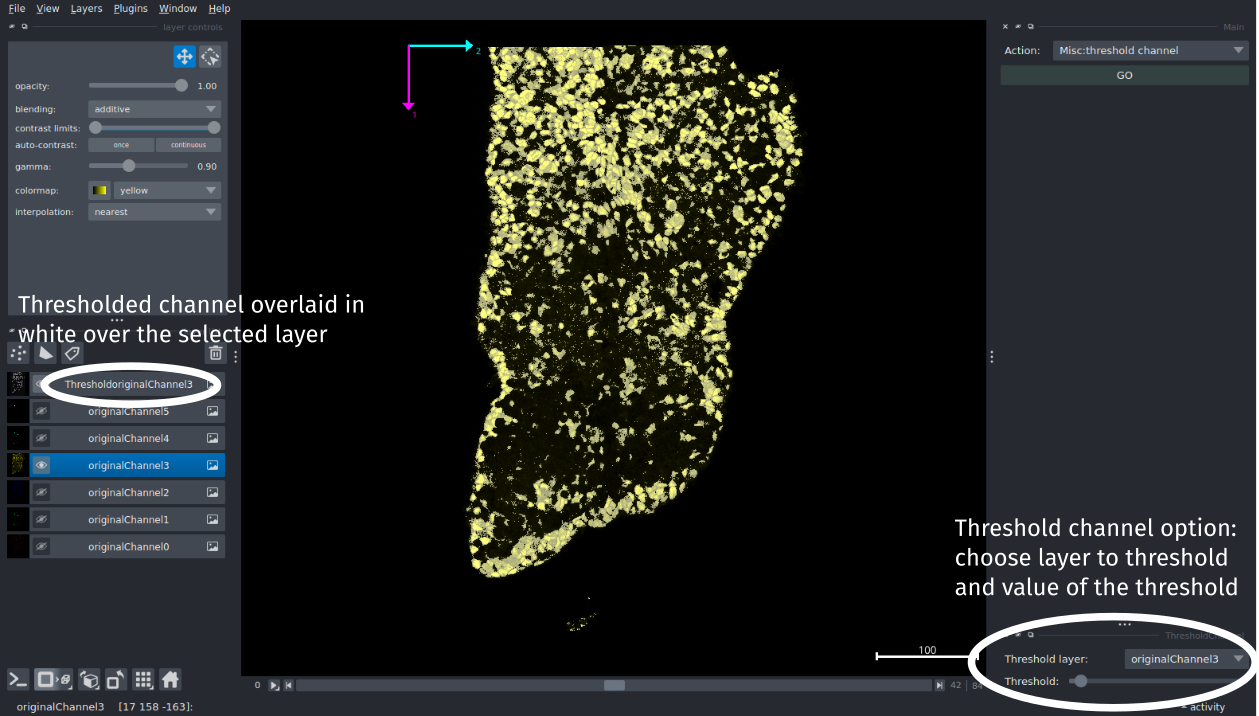This screenshot has height=716, width=1259.
Task: Create a new labels layer
Action: [x=71, y=353]
